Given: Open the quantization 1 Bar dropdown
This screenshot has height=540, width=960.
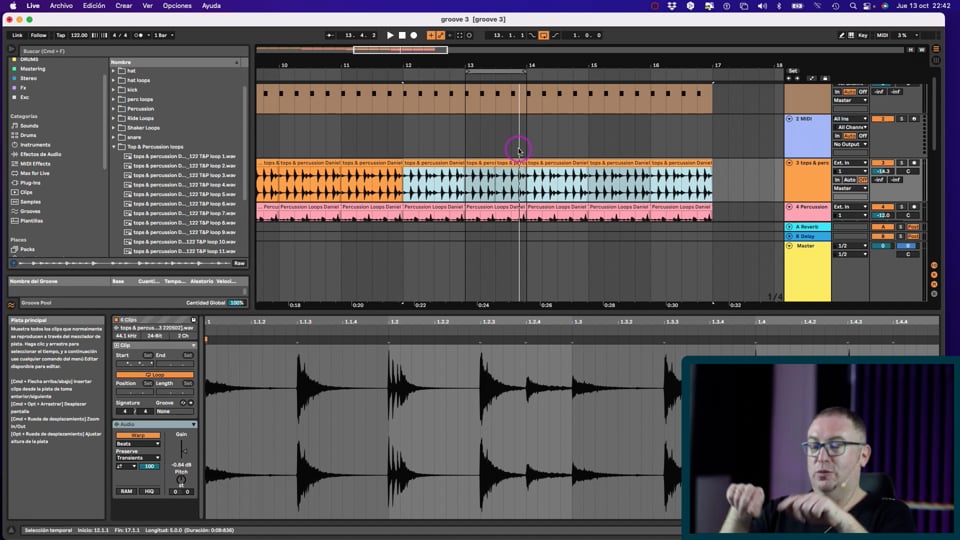Looking at the screenshot, I should (x=163, y=36).
